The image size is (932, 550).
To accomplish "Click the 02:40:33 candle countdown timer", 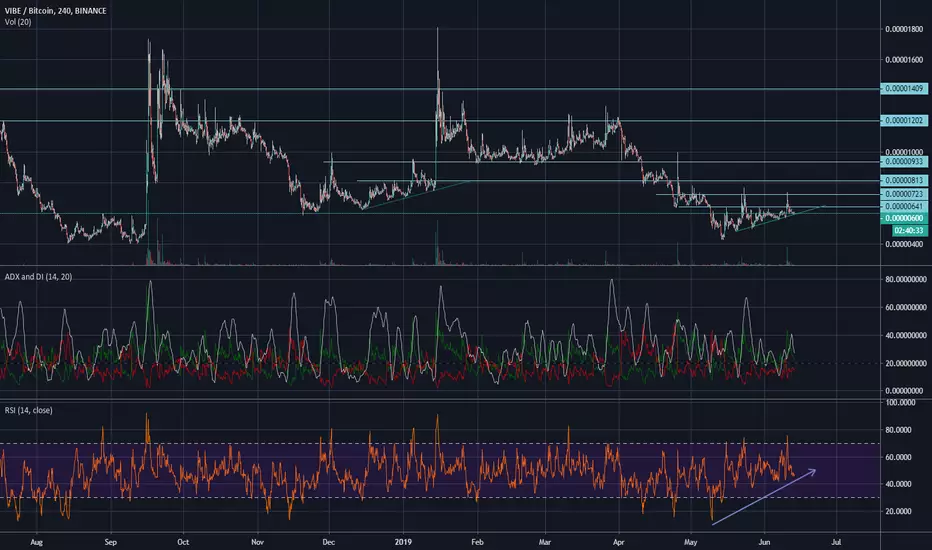I will click(909, 231).
